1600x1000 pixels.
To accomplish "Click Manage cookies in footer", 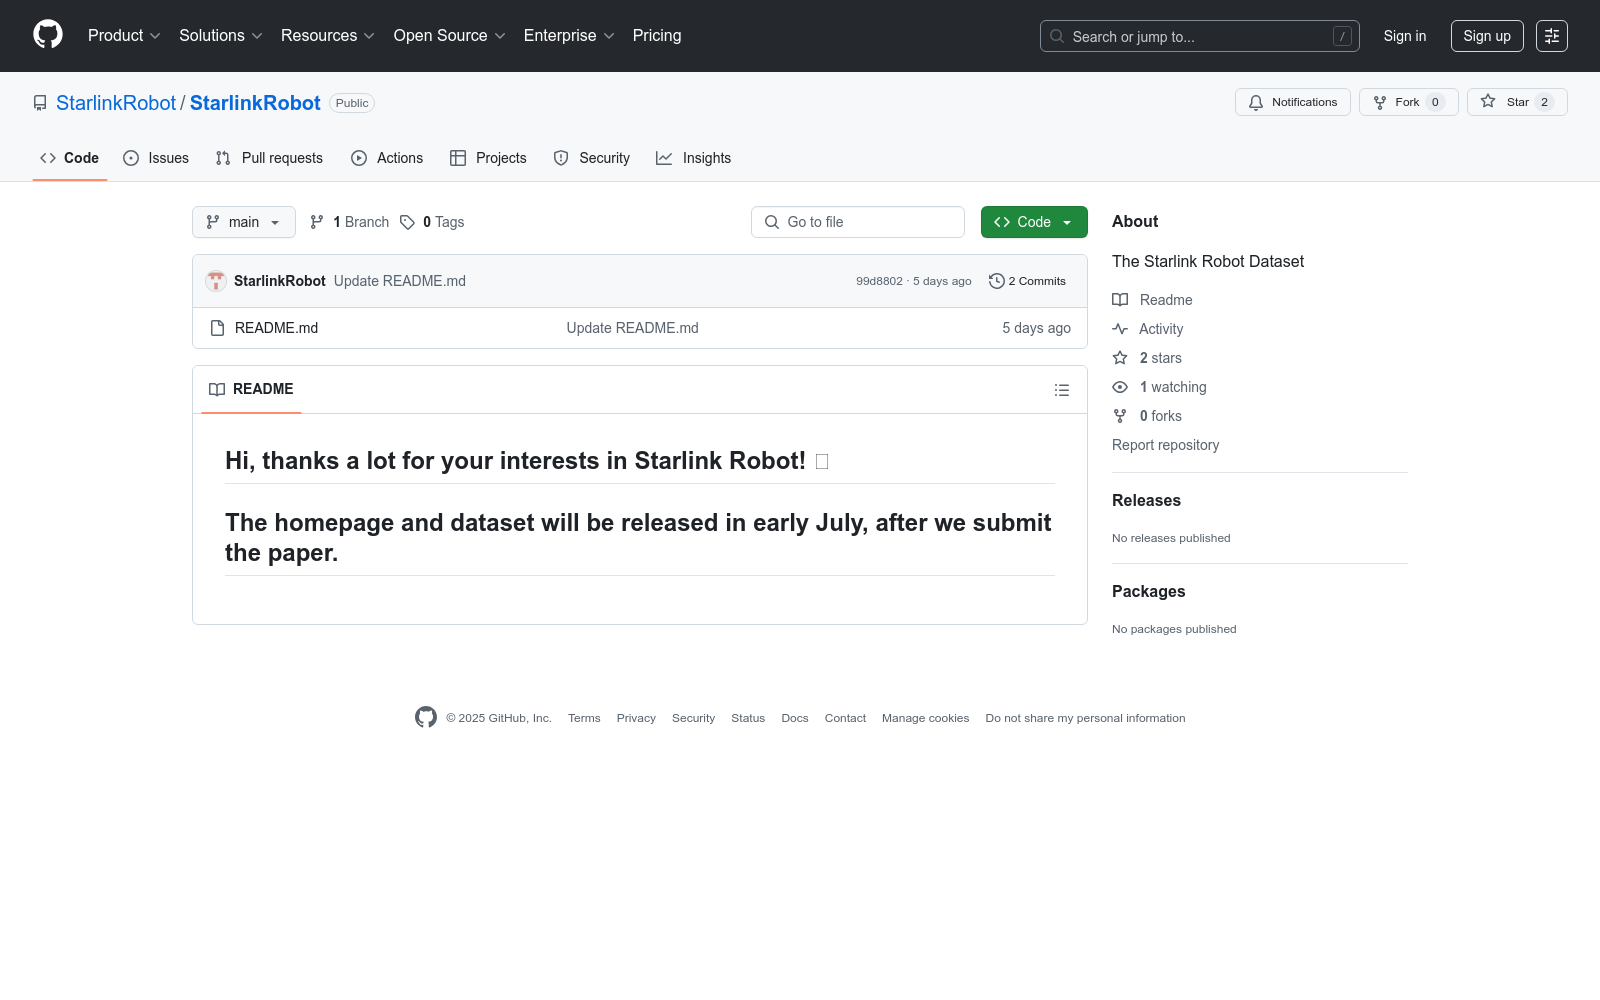I will [x=925, y=718].
